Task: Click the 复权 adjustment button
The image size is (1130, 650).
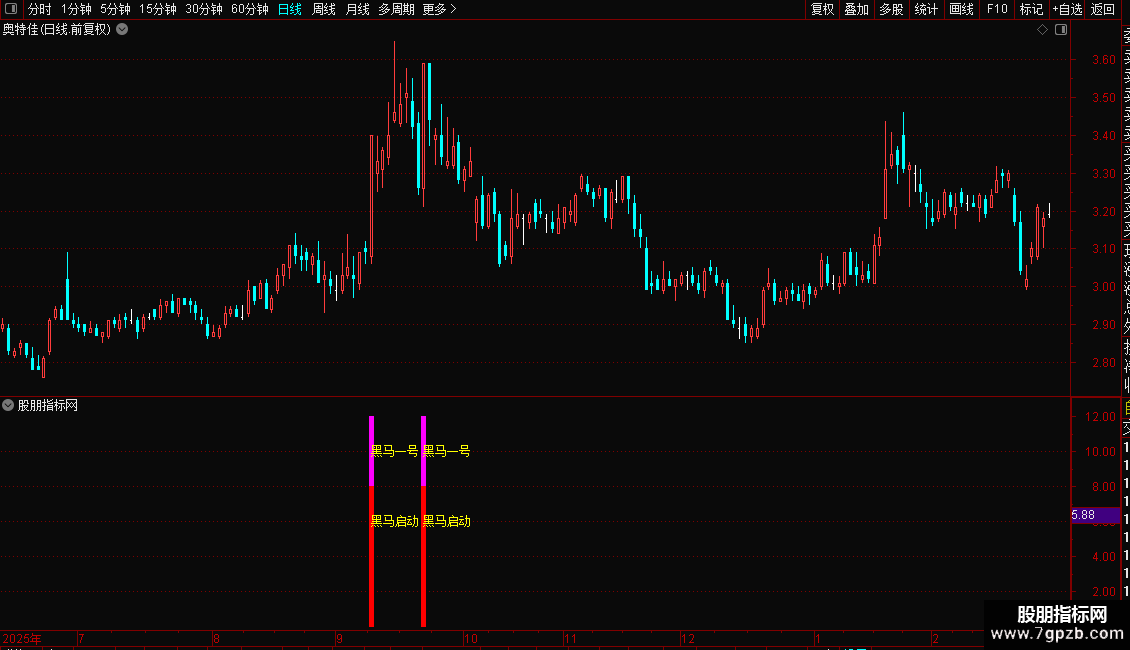Action: (822, 9)
